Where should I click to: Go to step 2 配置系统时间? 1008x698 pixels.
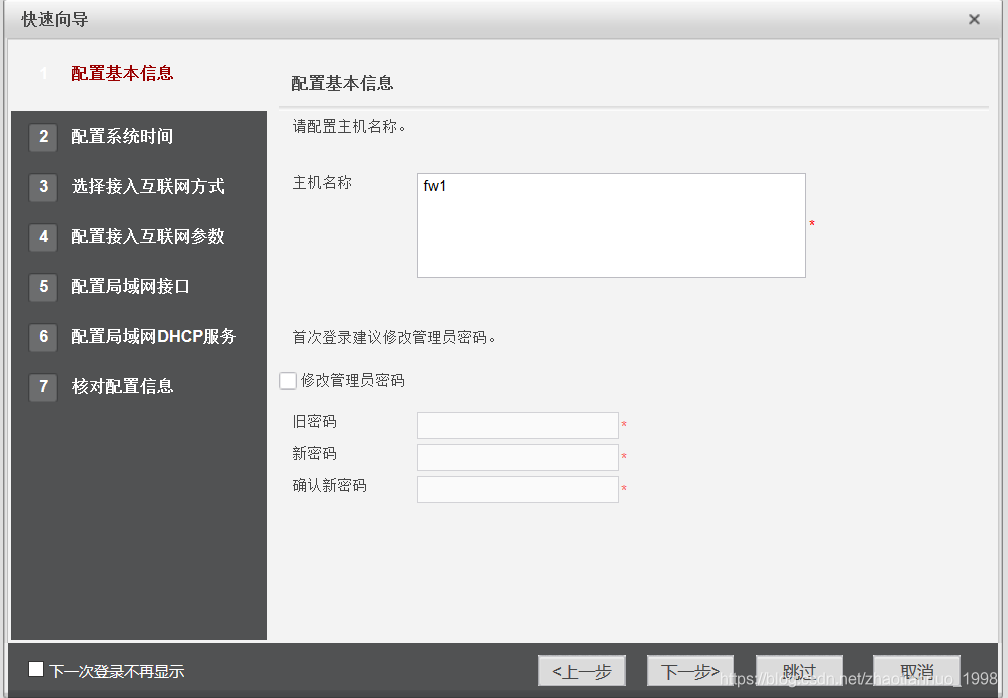click(x=122, y=136)
